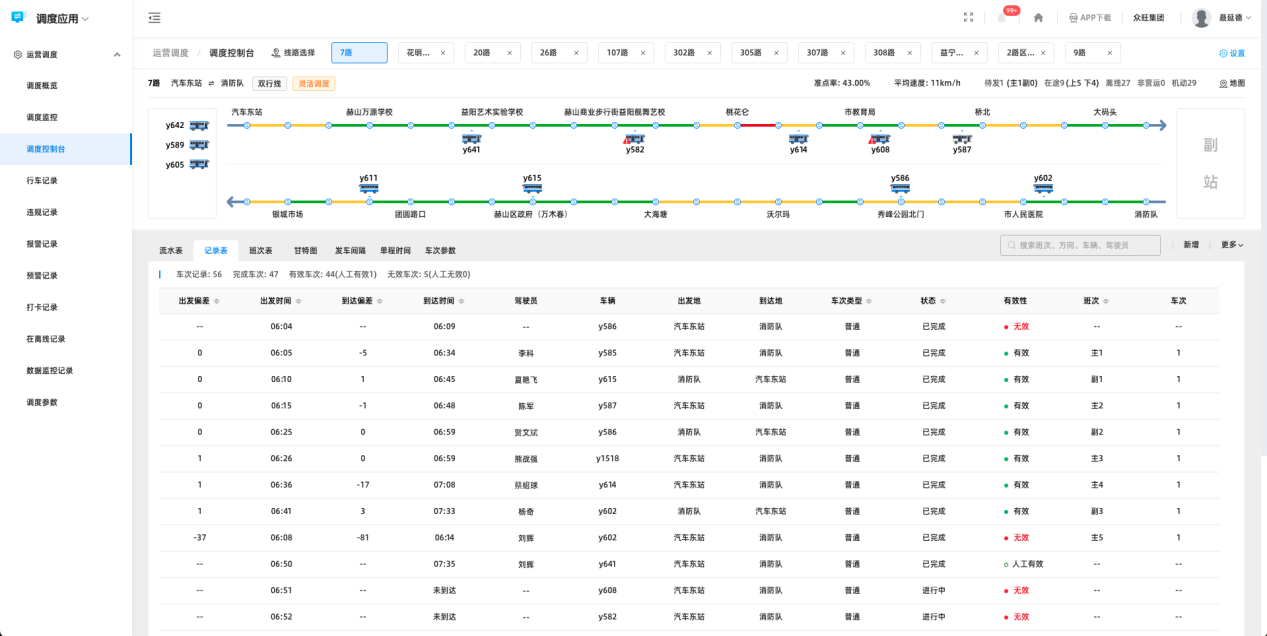Click waiting bus y642 at the main station
The width and height of the screenshot is (1267, 636).
point(199,126)
